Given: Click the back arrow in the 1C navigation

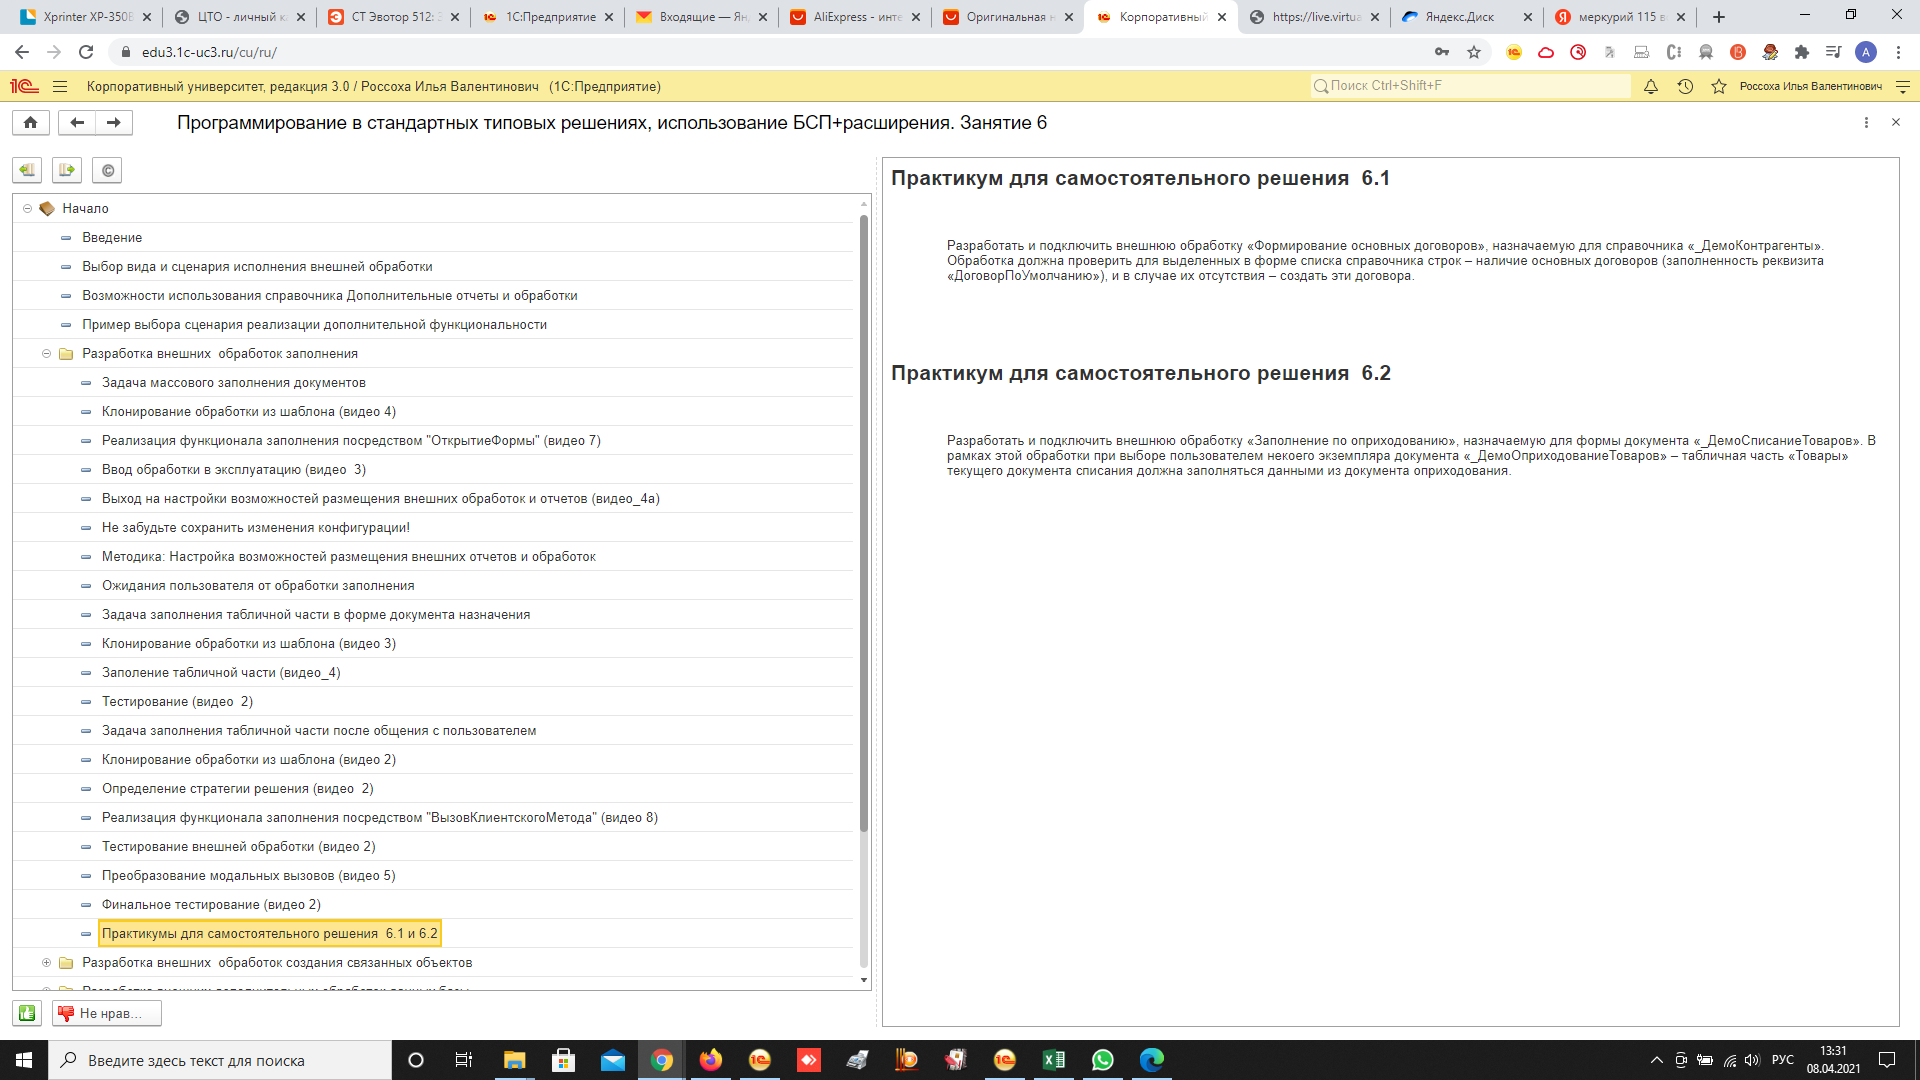Looking at the screenshot, I should click(x=77, y=122).
